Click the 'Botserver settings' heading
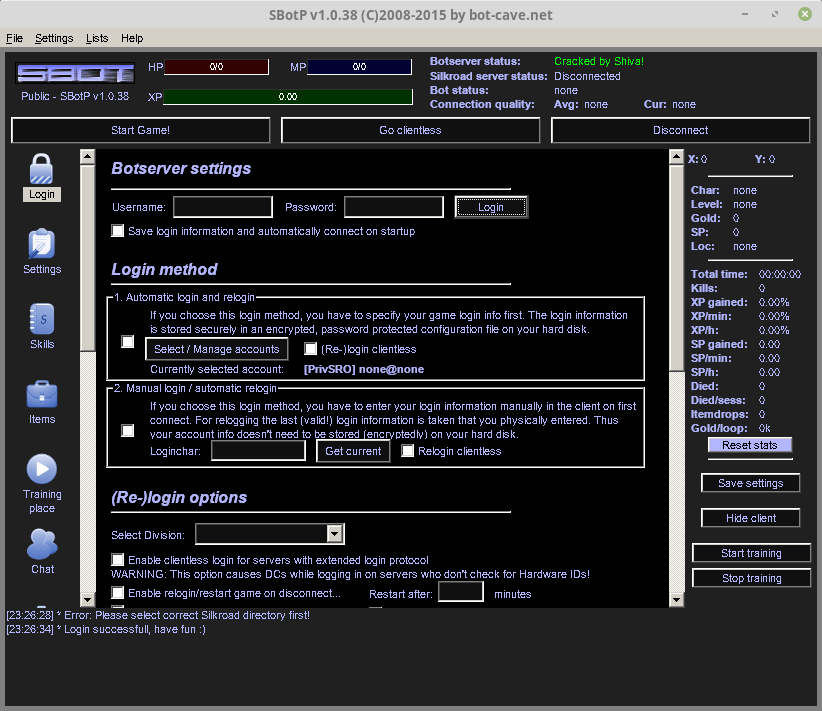Screen dimensions: 822x711 [x=181, y=168]
